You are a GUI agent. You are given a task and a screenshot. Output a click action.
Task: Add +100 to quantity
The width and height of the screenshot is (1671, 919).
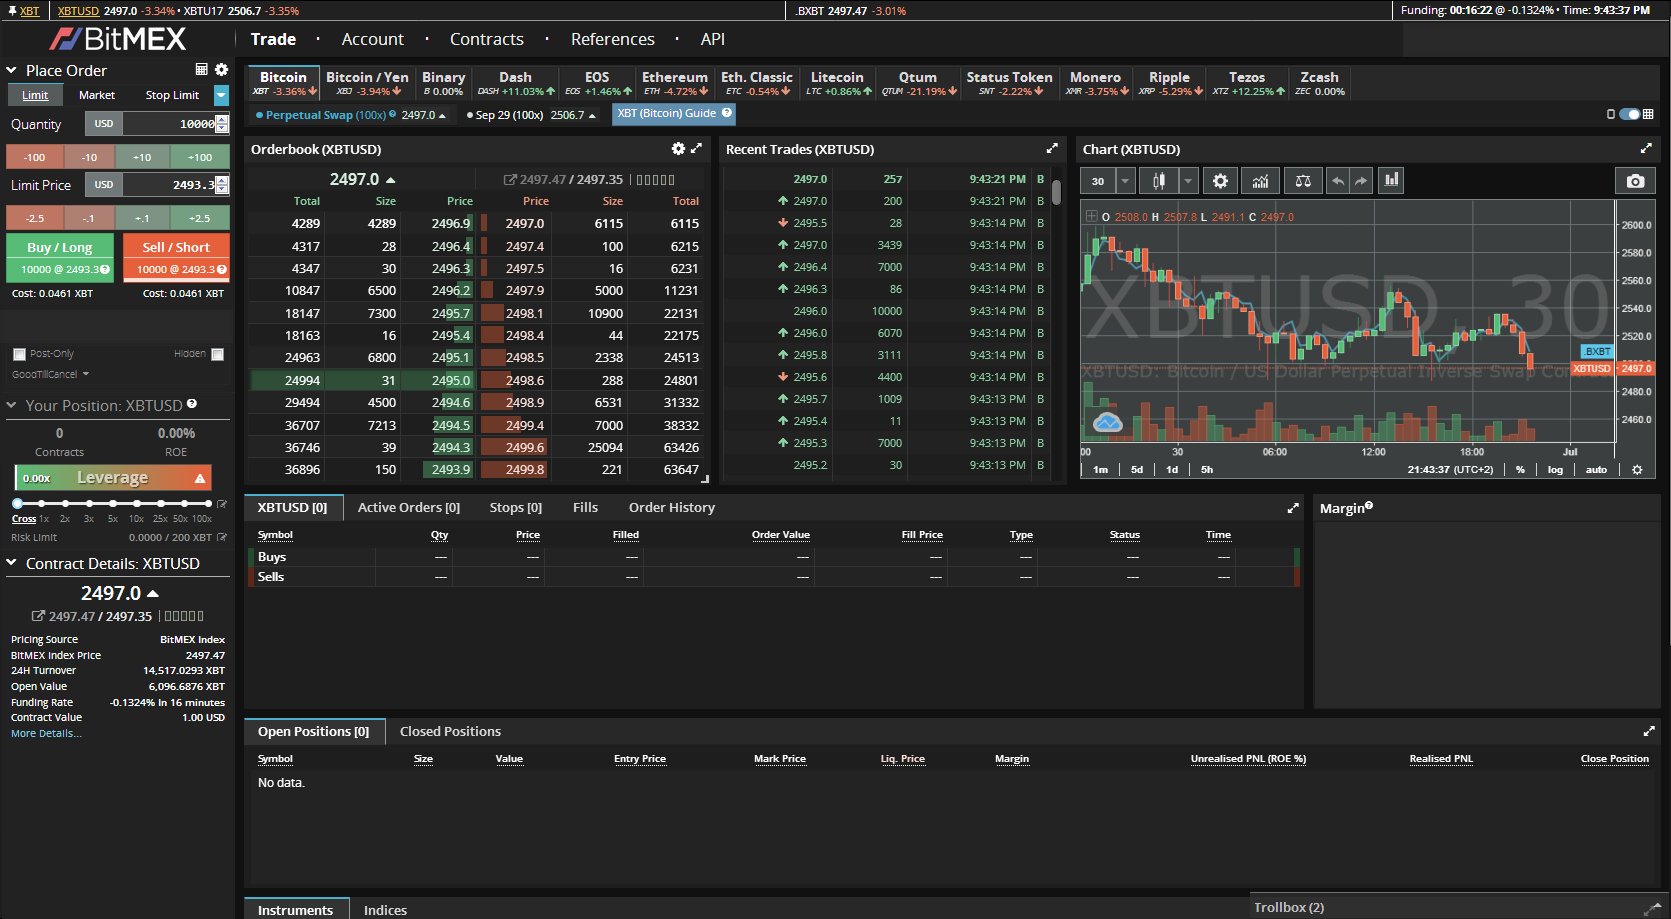coord(200,157)
